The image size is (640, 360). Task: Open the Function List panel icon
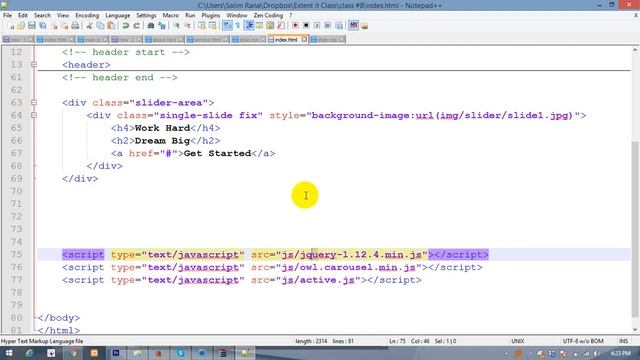[x=281, y=26]
